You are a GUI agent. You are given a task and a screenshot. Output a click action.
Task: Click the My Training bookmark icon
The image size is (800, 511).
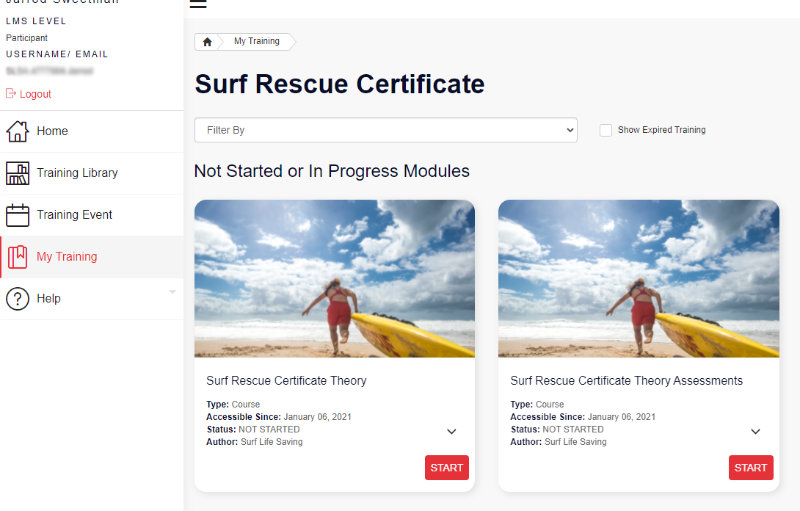tap(17, 257)
